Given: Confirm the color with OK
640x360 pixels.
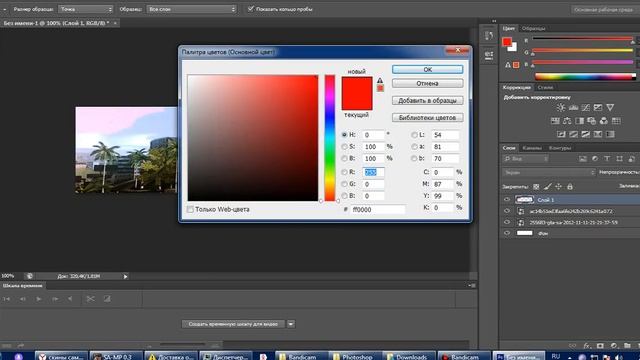Looking at the screenshot, I should point(427,69).
